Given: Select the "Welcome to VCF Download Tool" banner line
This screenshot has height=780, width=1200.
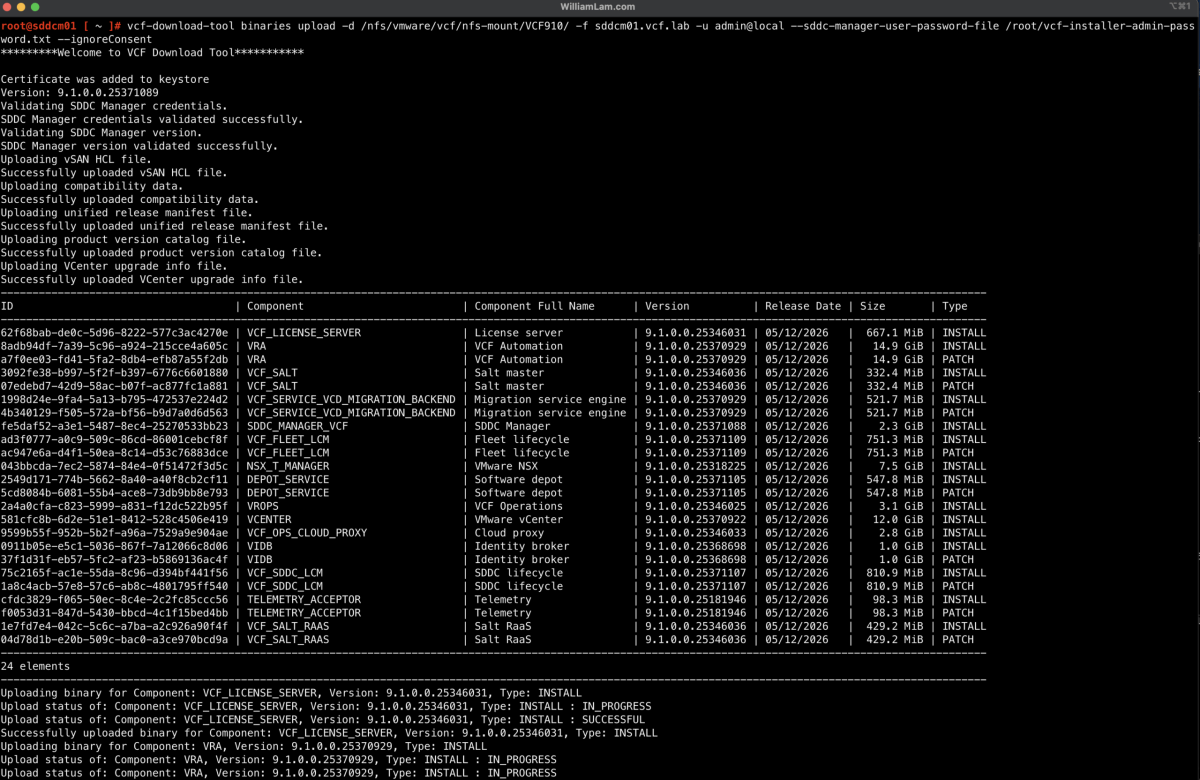Looking at the screenshot, I should 152,52.
